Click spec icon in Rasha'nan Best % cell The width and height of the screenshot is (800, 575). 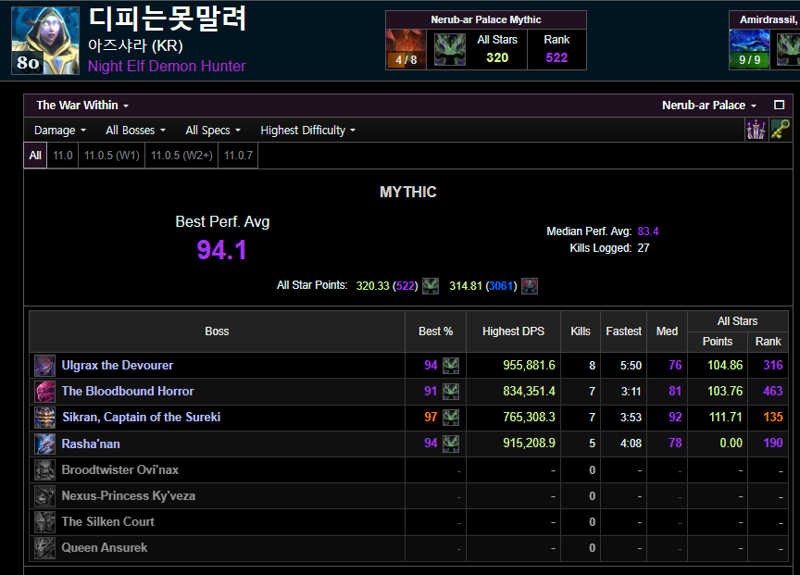[451, 443]
